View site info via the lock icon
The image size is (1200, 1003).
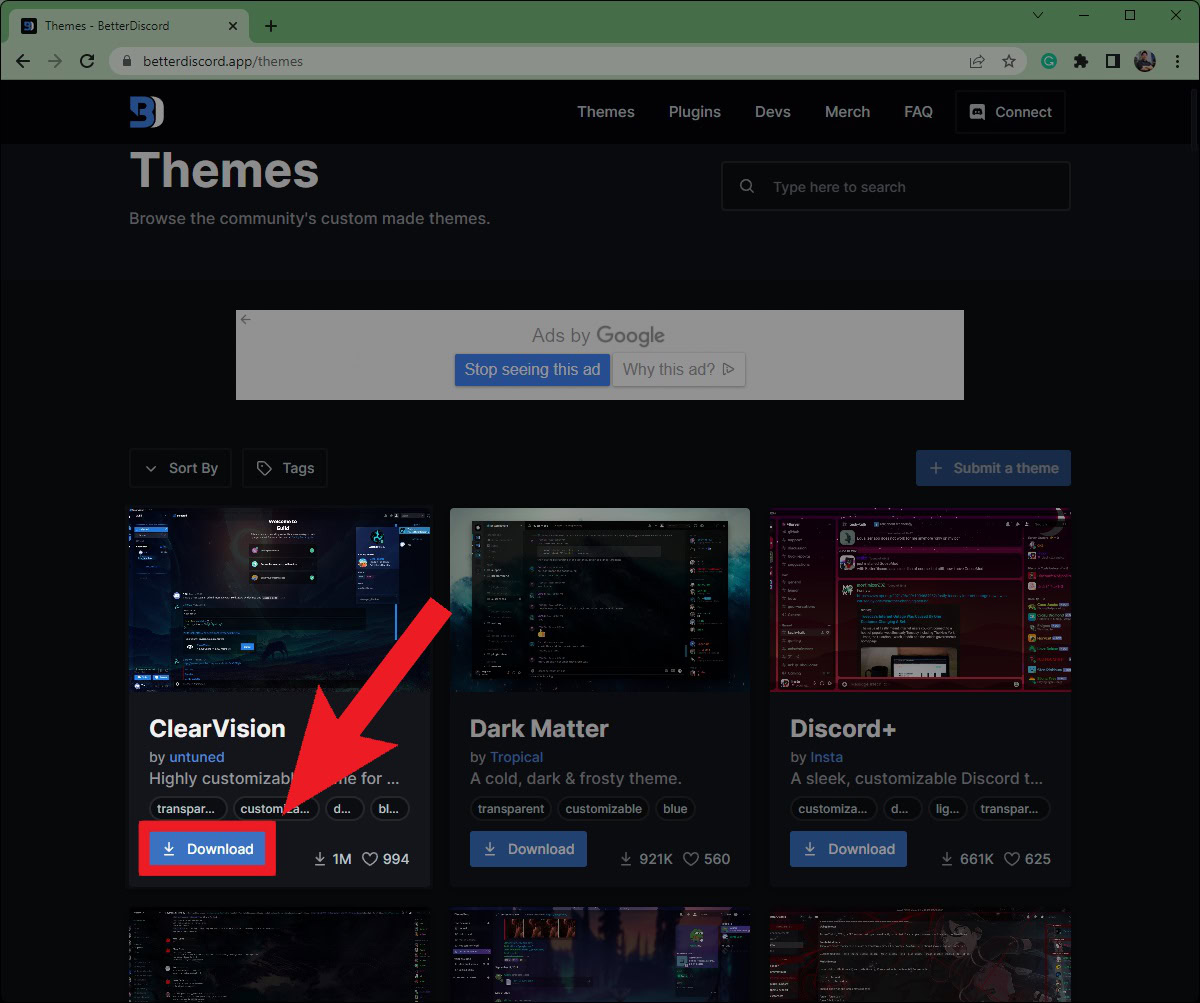[x=126, y=61]
